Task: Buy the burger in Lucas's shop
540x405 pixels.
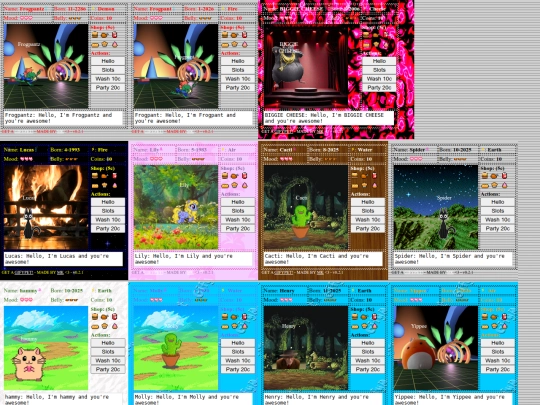Action: [95, 176]
